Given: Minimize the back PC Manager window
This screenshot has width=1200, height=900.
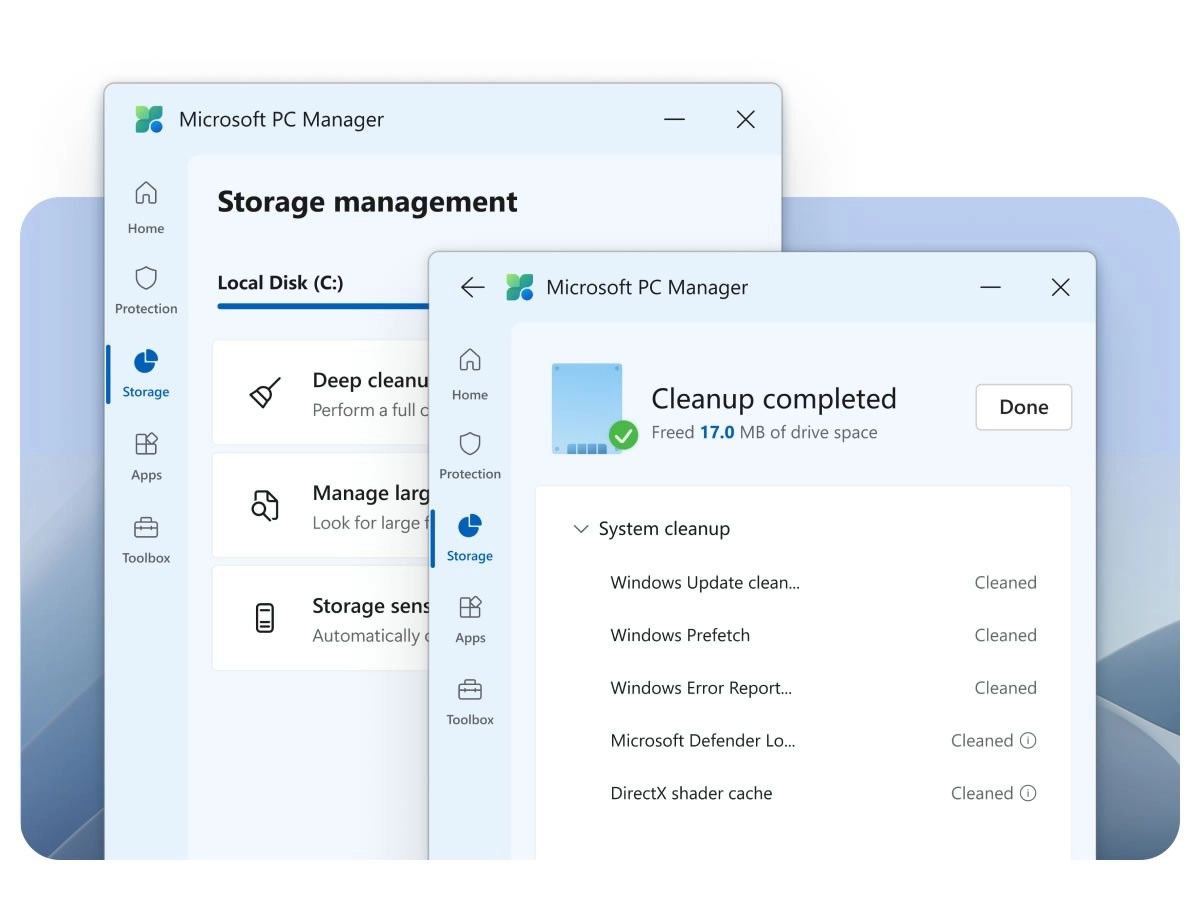Looking at the screenshot, I should pyautogui.click(x=675, y=120).
